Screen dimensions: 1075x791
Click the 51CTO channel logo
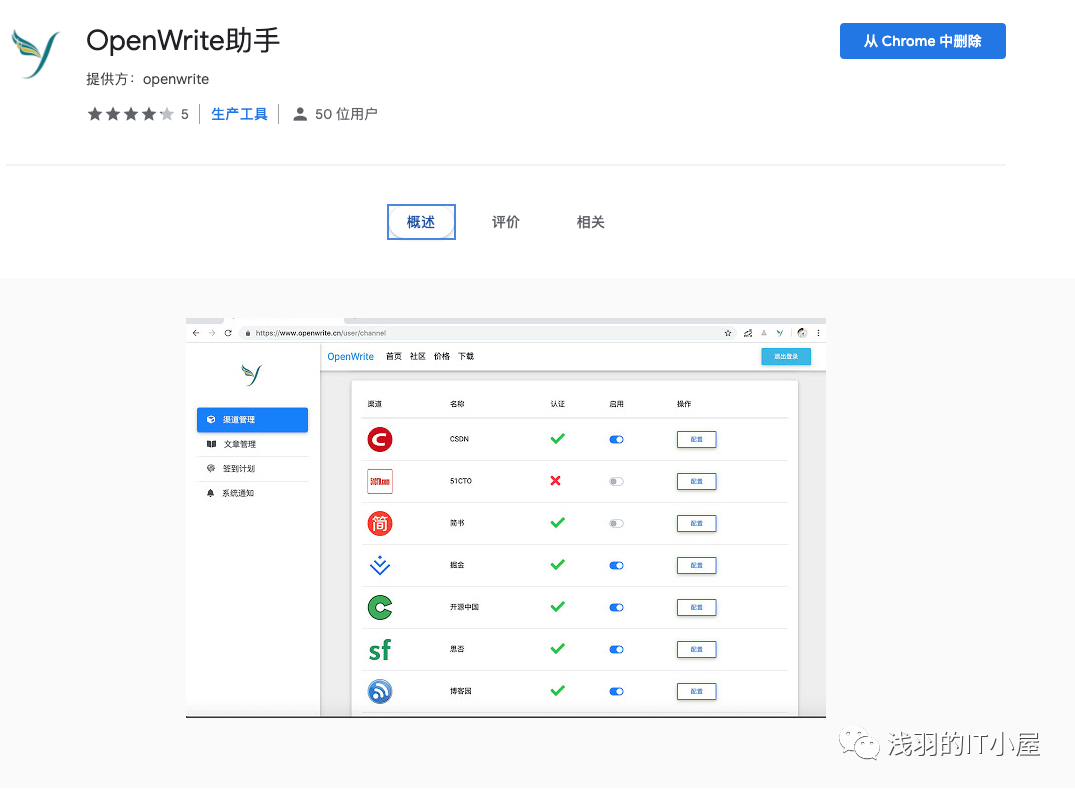click(380, 481)
